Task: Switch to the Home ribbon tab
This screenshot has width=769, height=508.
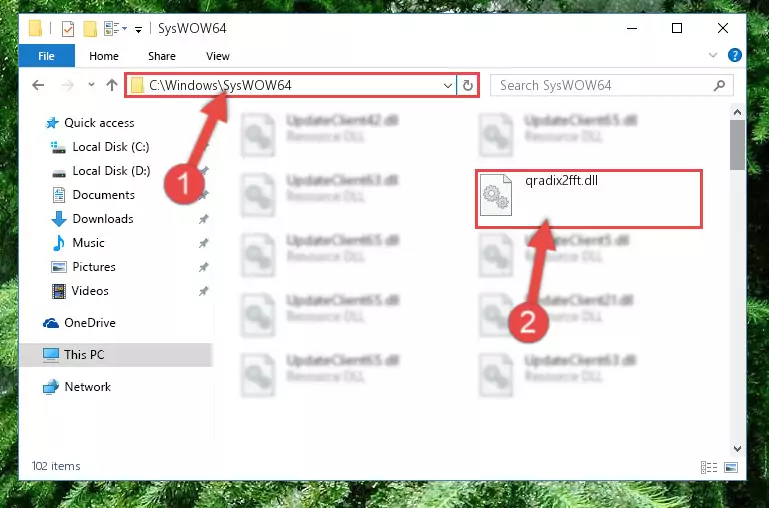Action: coord(104,56)
